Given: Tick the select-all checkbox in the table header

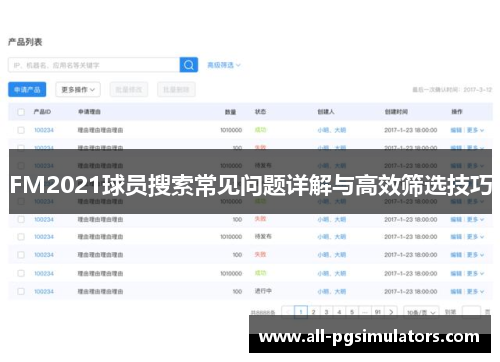Looking at the screenshot, I should pyautogui.click(x=21, y=112).
